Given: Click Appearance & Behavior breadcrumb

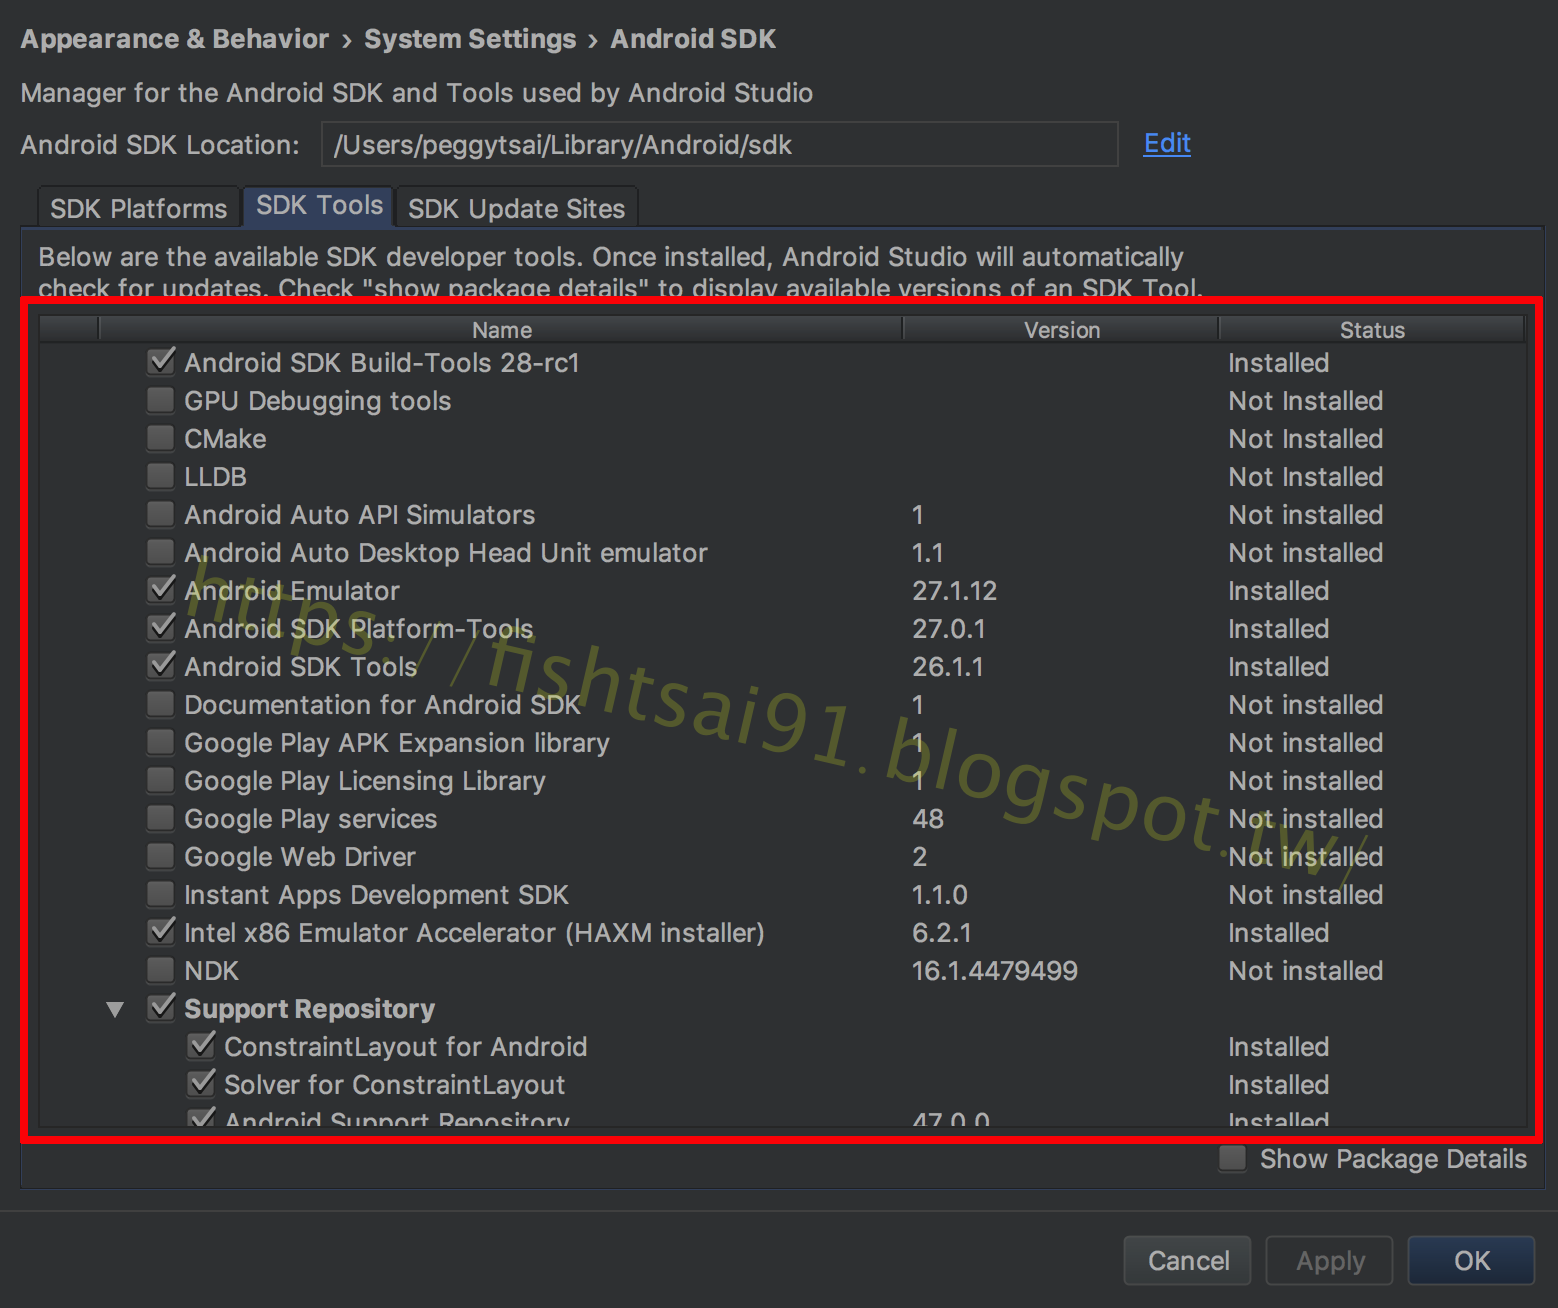Looking at the screenshot, I should click(175, 39).
